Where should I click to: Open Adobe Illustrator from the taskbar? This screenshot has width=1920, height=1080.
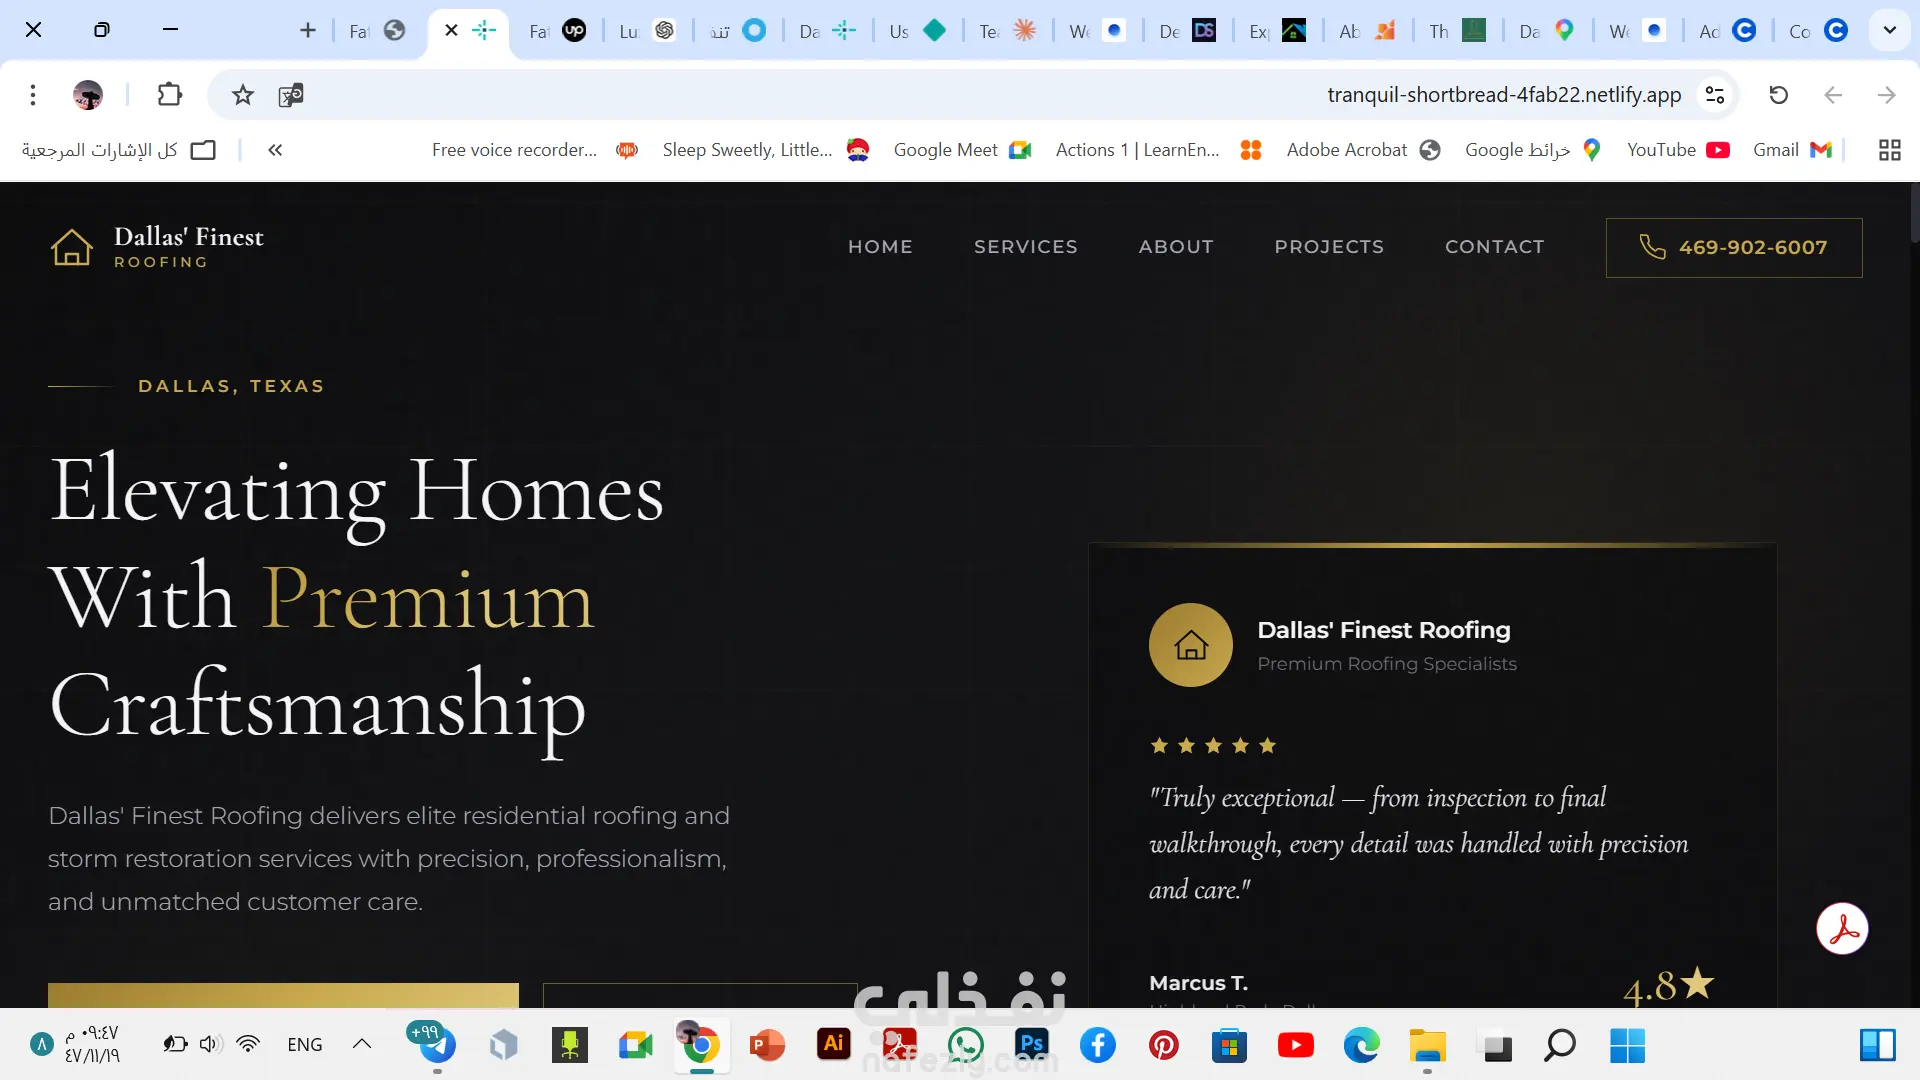(834, 1045)
